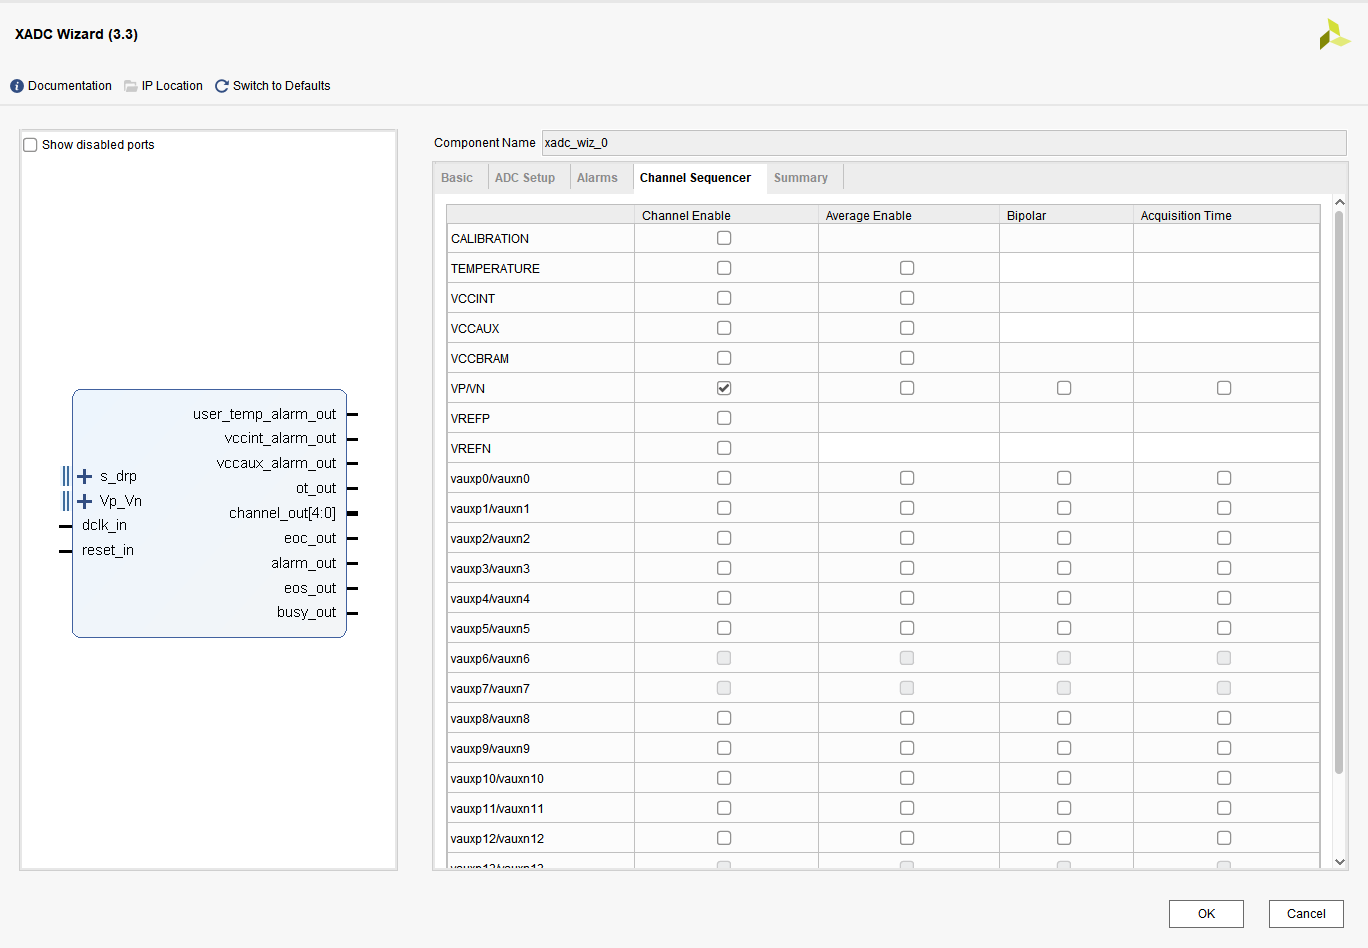Viewport: 1368px width, 948px height.
Task: Enable averaging for VCCAUX
Action: pos(907,328)
